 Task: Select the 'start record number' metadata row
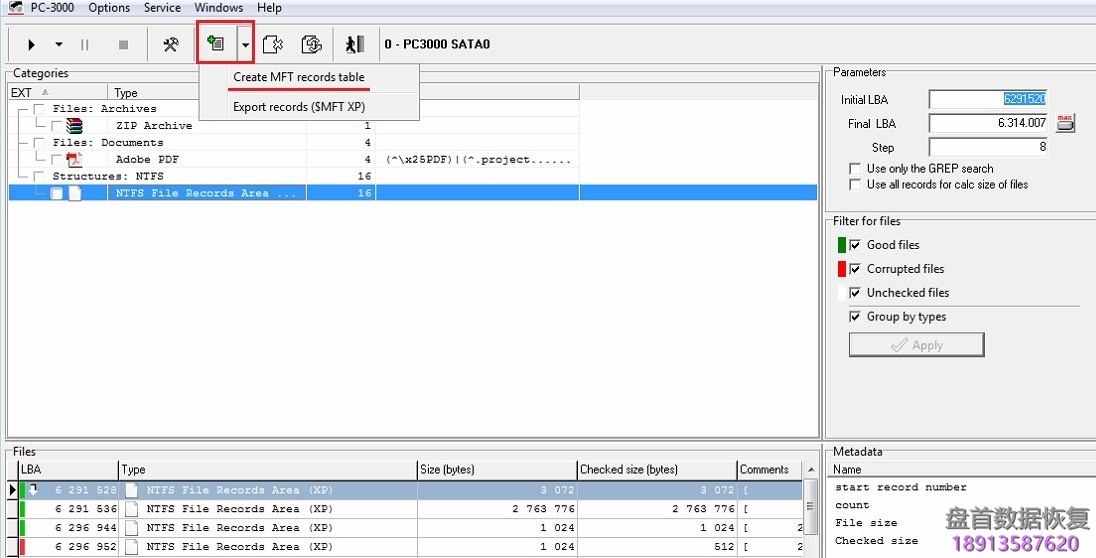pos(901,487)
